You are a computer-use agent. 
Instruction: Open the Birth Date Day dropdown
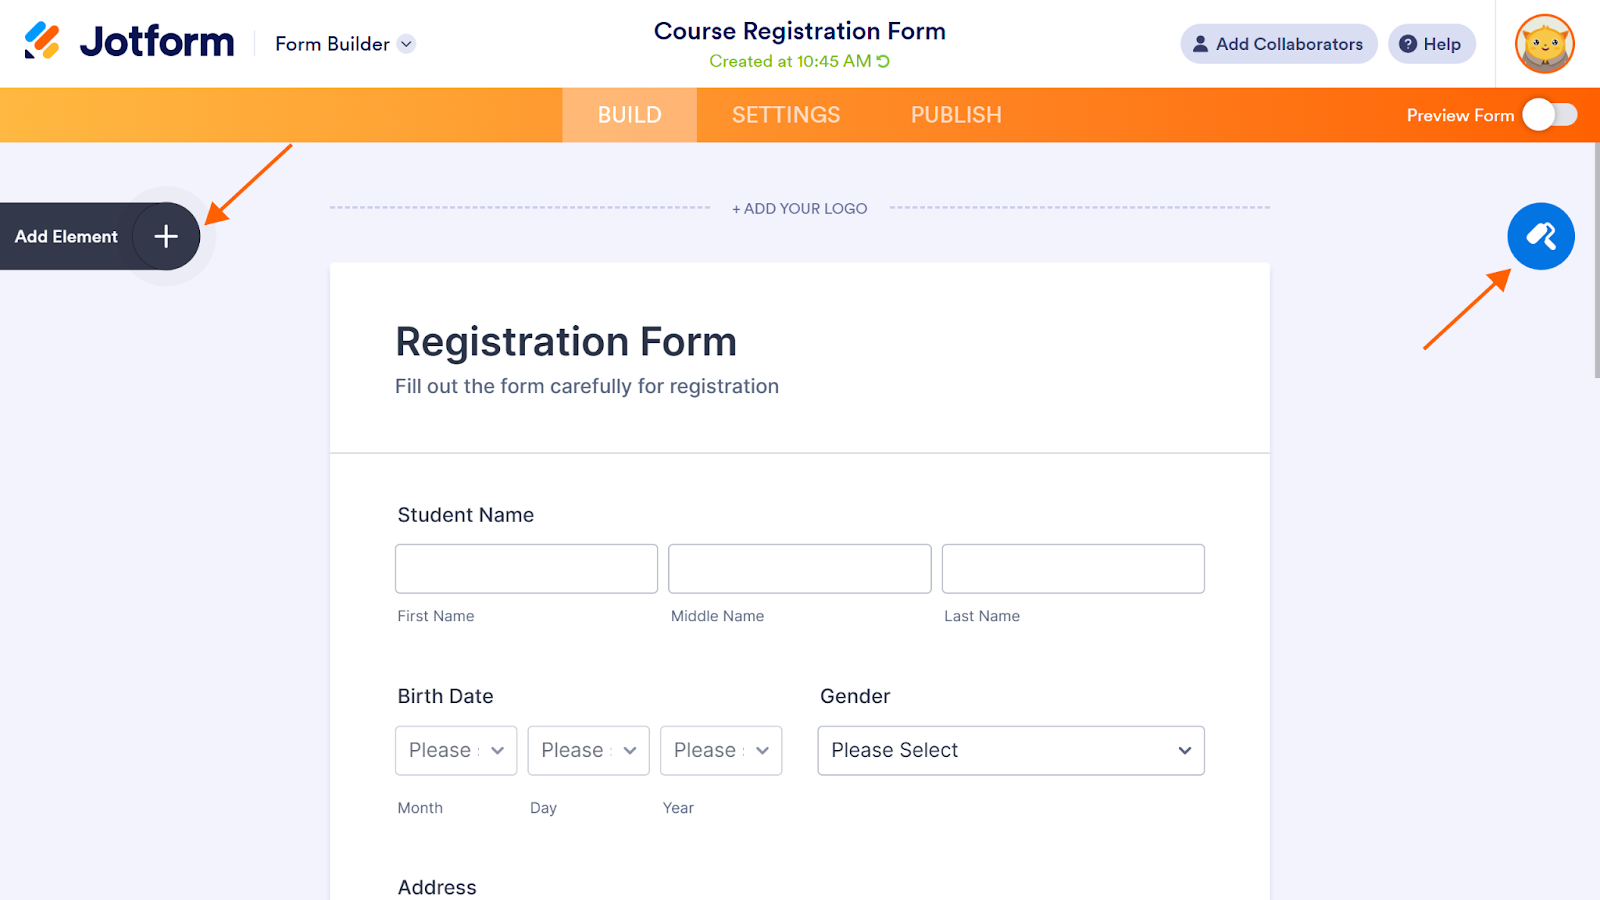click(x=588, y=750)
